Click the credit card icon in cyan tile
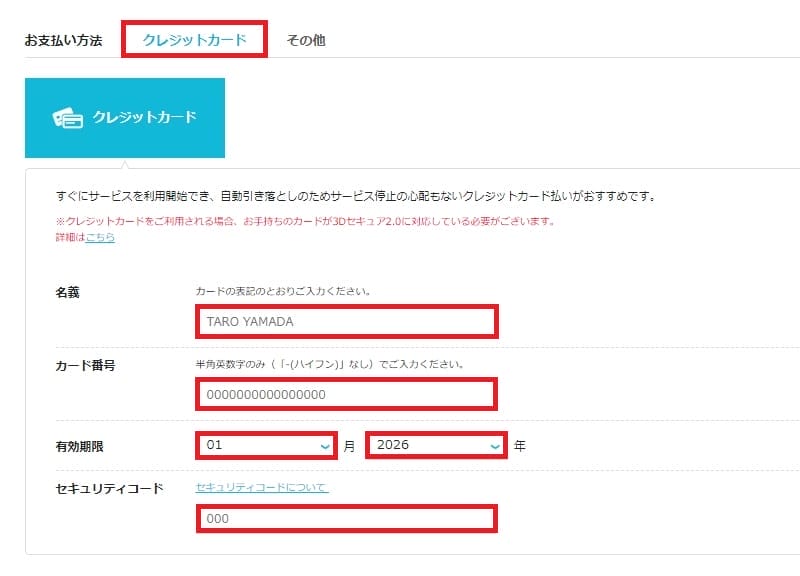This screenshot has width=800, height=576. point(68,118)
